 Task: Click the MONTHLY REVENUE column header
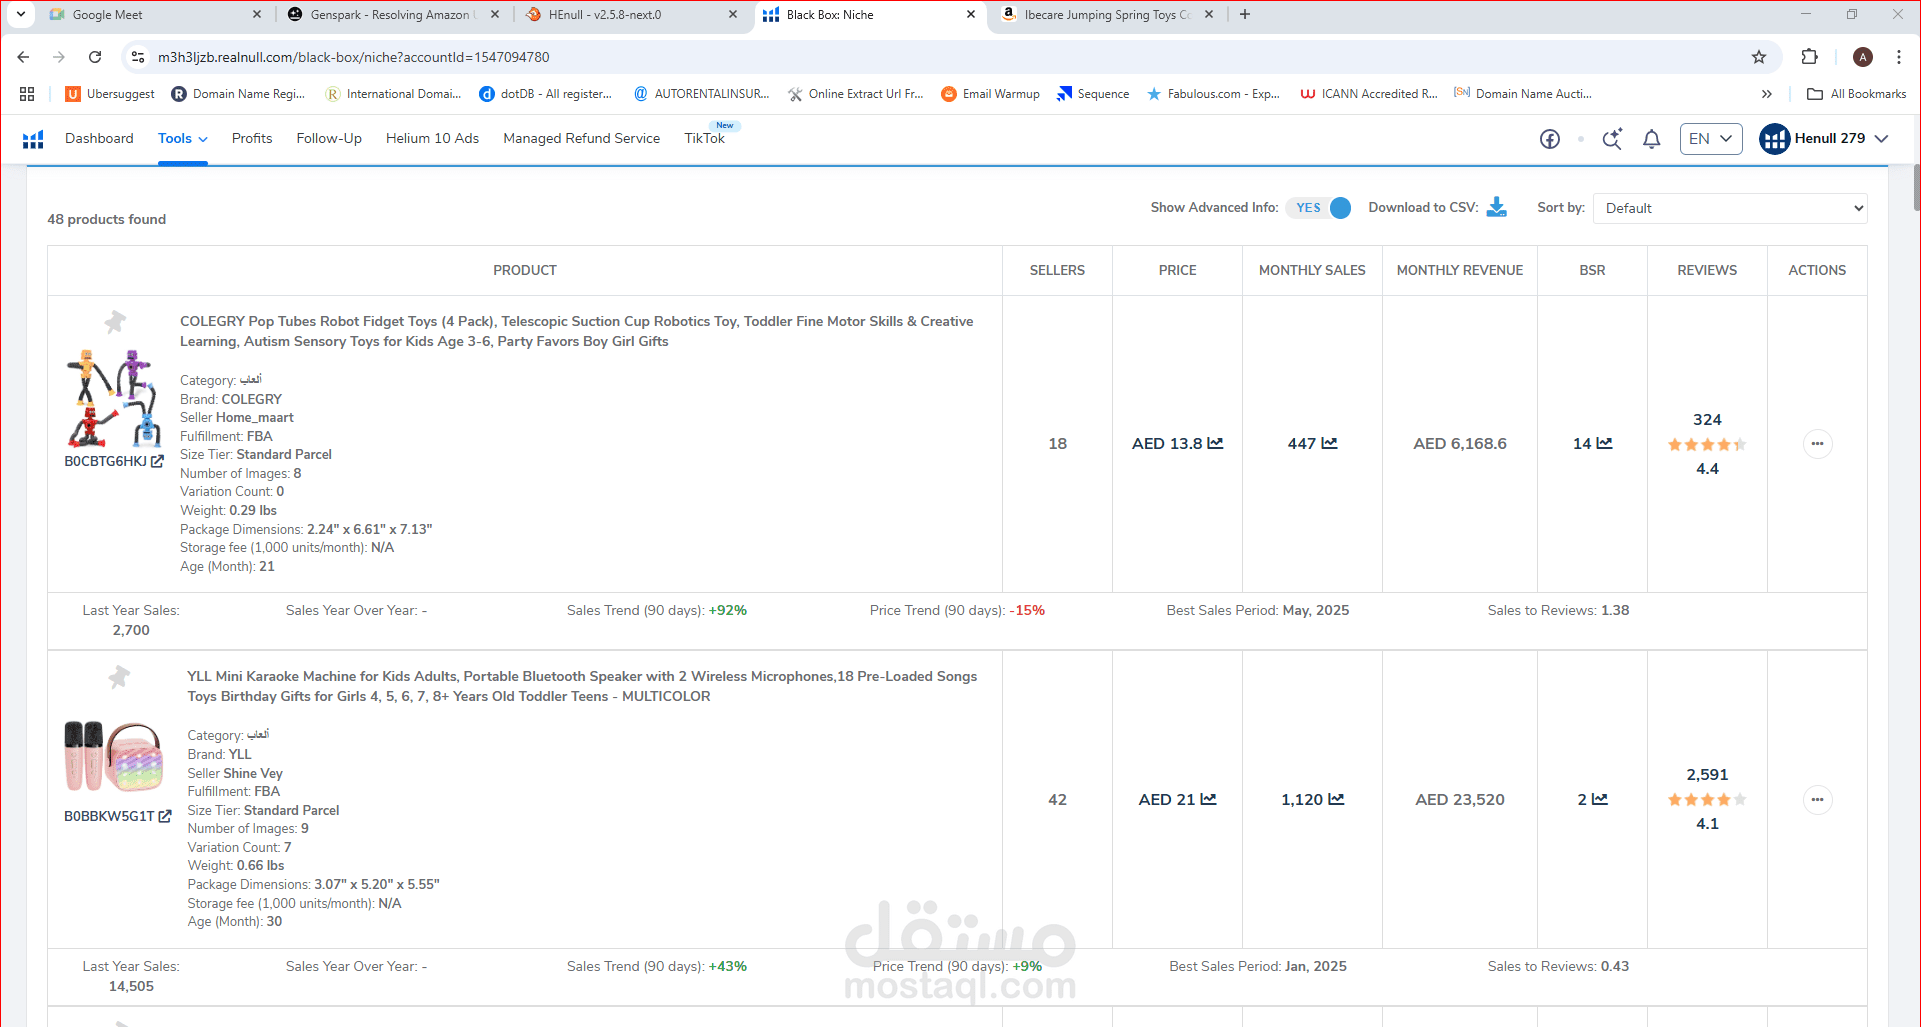(1460, 270)
